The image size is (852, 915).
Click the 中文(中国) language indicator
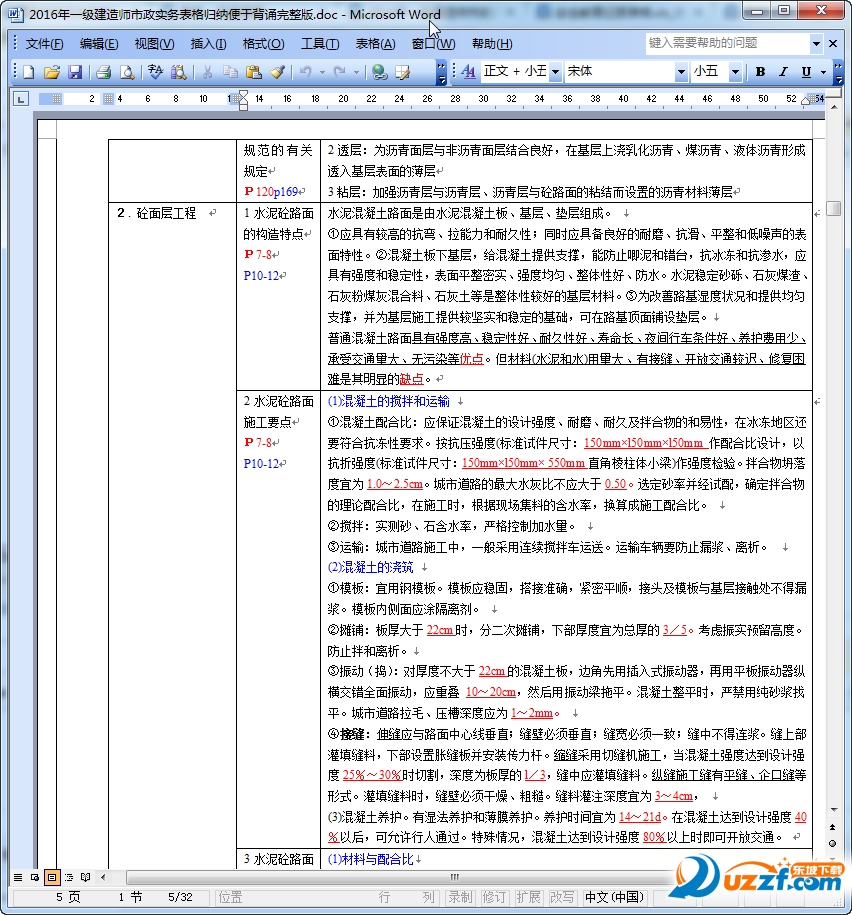point(614,897)
